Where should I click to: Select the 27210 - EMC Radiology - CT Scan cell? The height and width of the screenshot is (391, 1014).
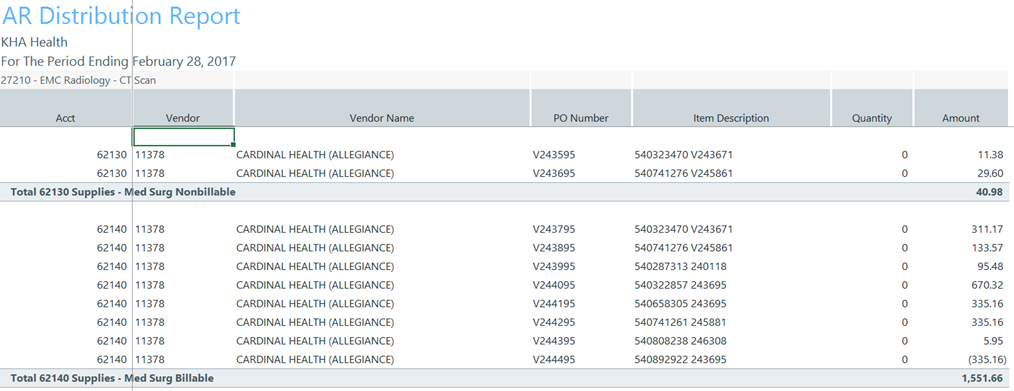pos(78,81)
